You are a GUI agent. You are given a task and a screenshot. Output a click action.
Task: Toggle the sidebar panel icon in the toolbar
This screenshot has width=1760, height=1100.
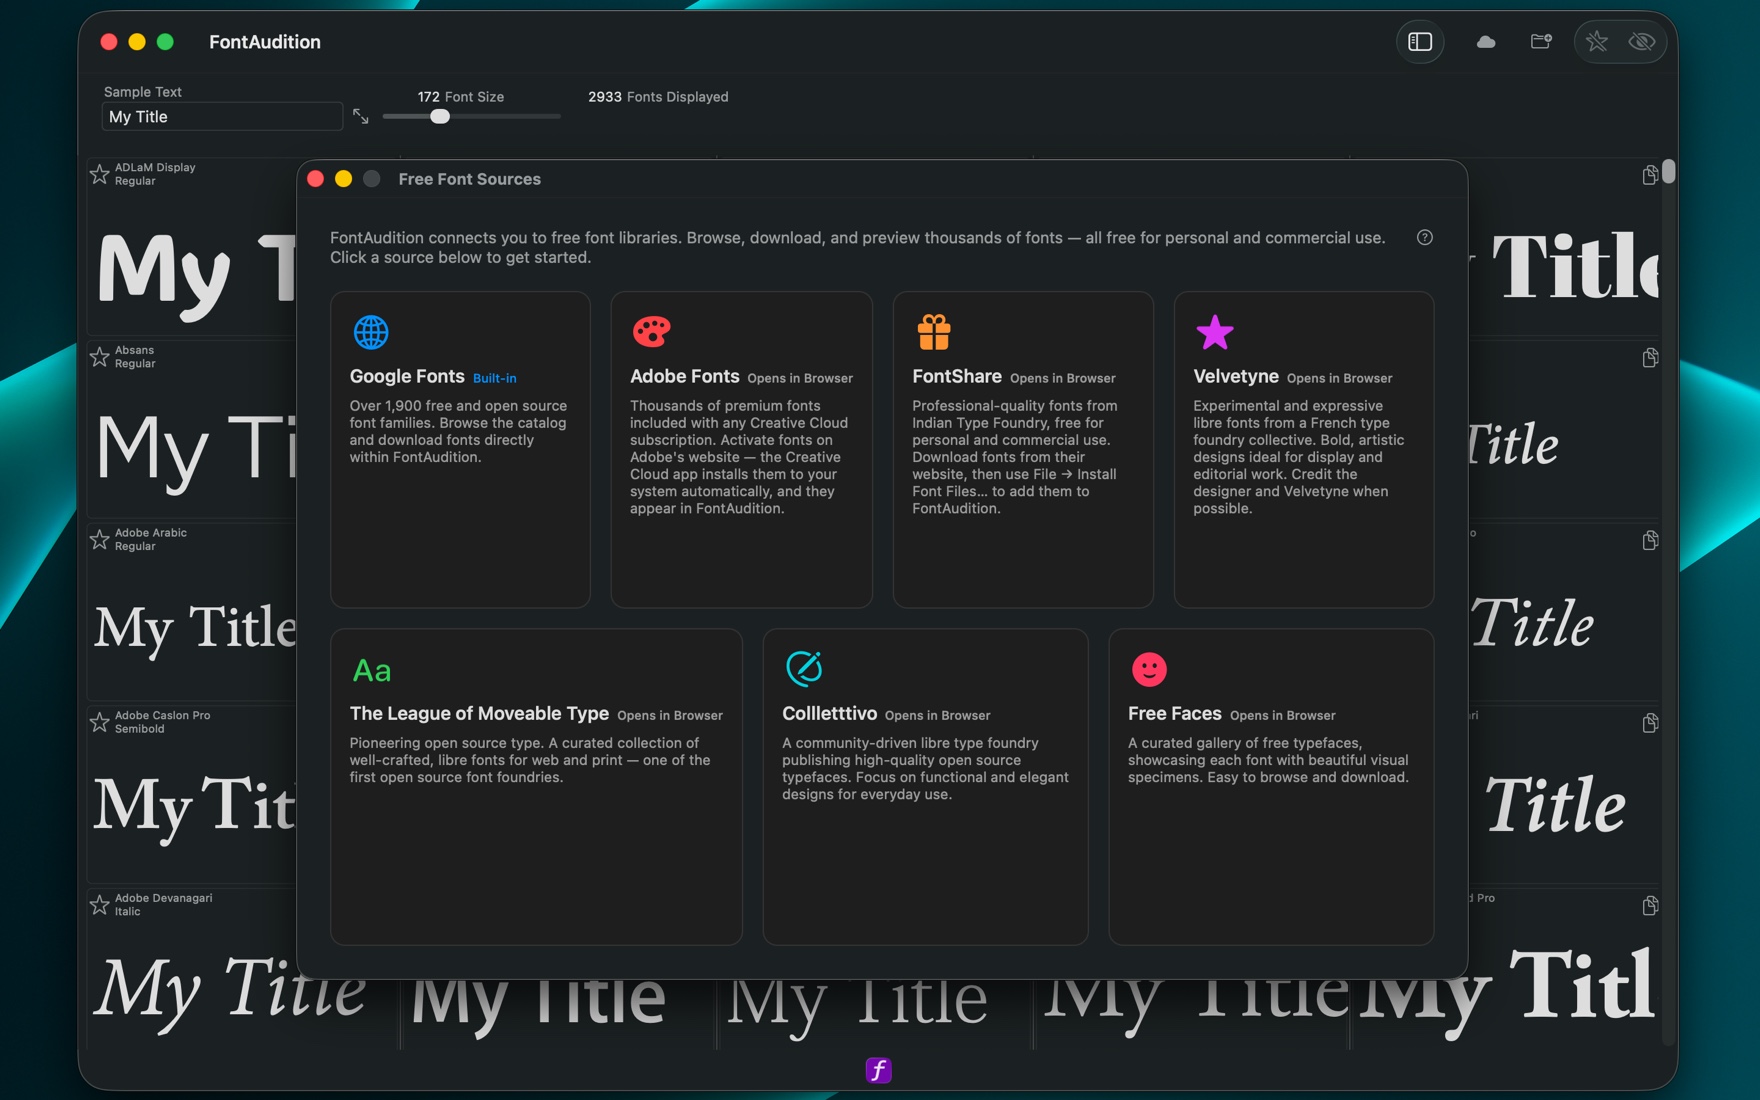pos(1420,42)
